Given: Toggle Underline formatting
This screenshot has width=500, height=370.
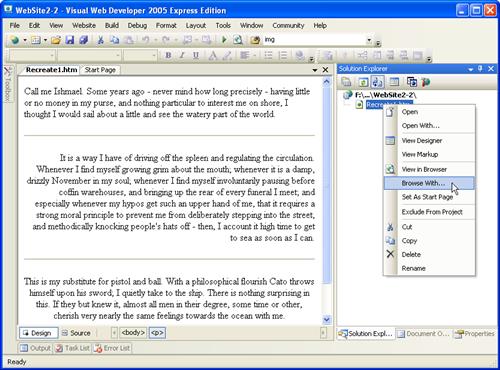Looking at the screenshot, I should tap(196, 55).
